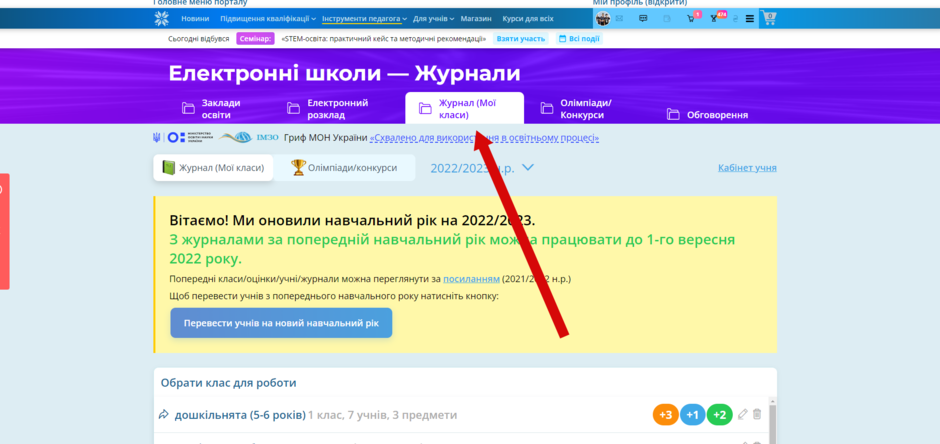The image size is (940, 444).
Task: Open the STEM-освіта seminar title link
Action: click(x=384, y=38)
